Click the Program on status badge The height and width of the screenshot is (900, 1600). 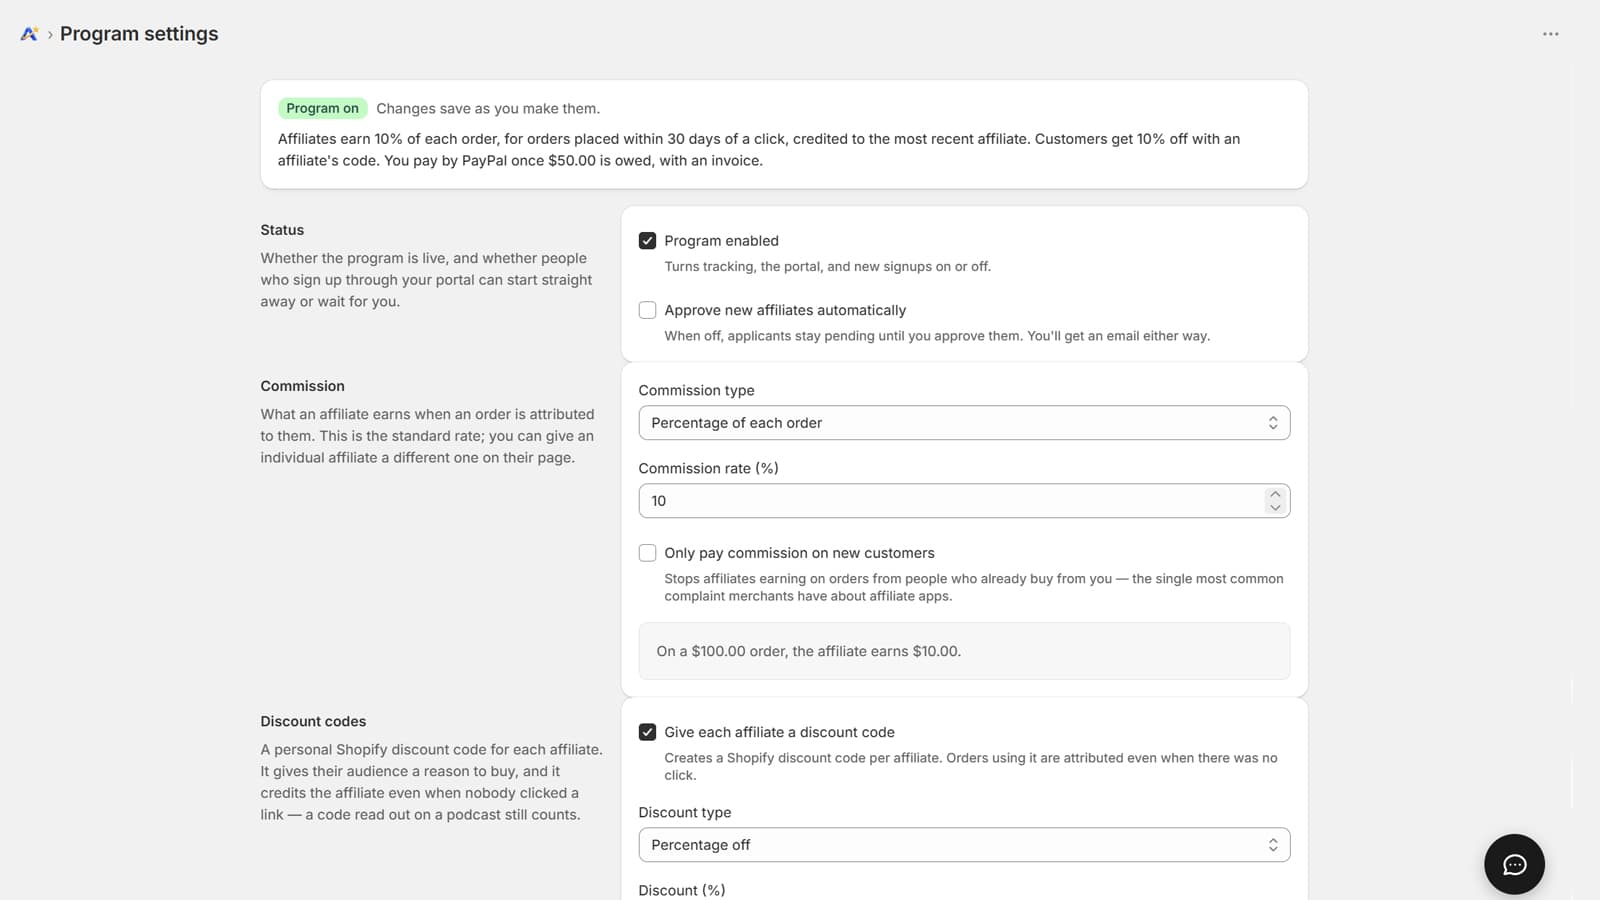(322, 109)
